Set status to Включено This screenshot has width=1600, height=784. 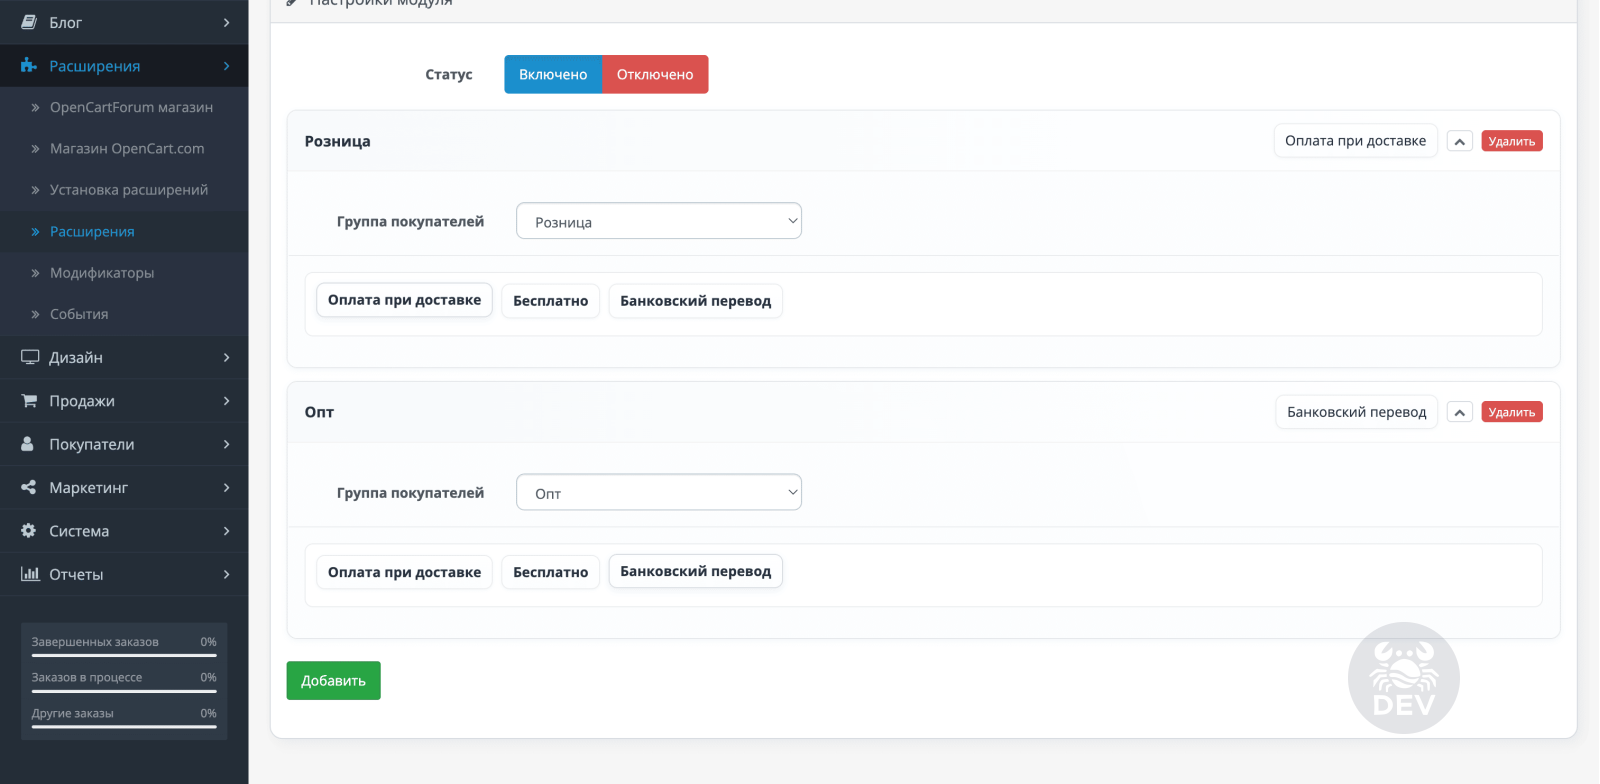[553, 74]
